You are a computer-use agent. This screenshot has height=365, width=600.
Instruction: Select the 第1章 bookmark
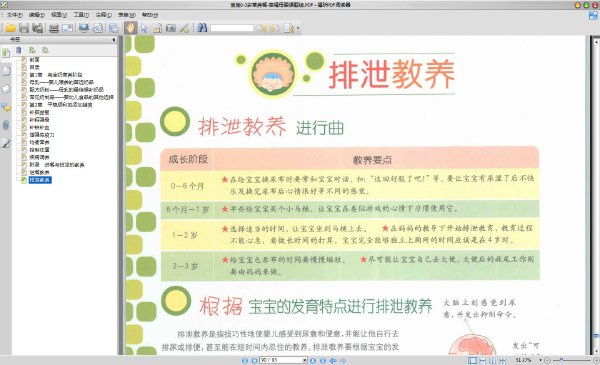[56, 75]
